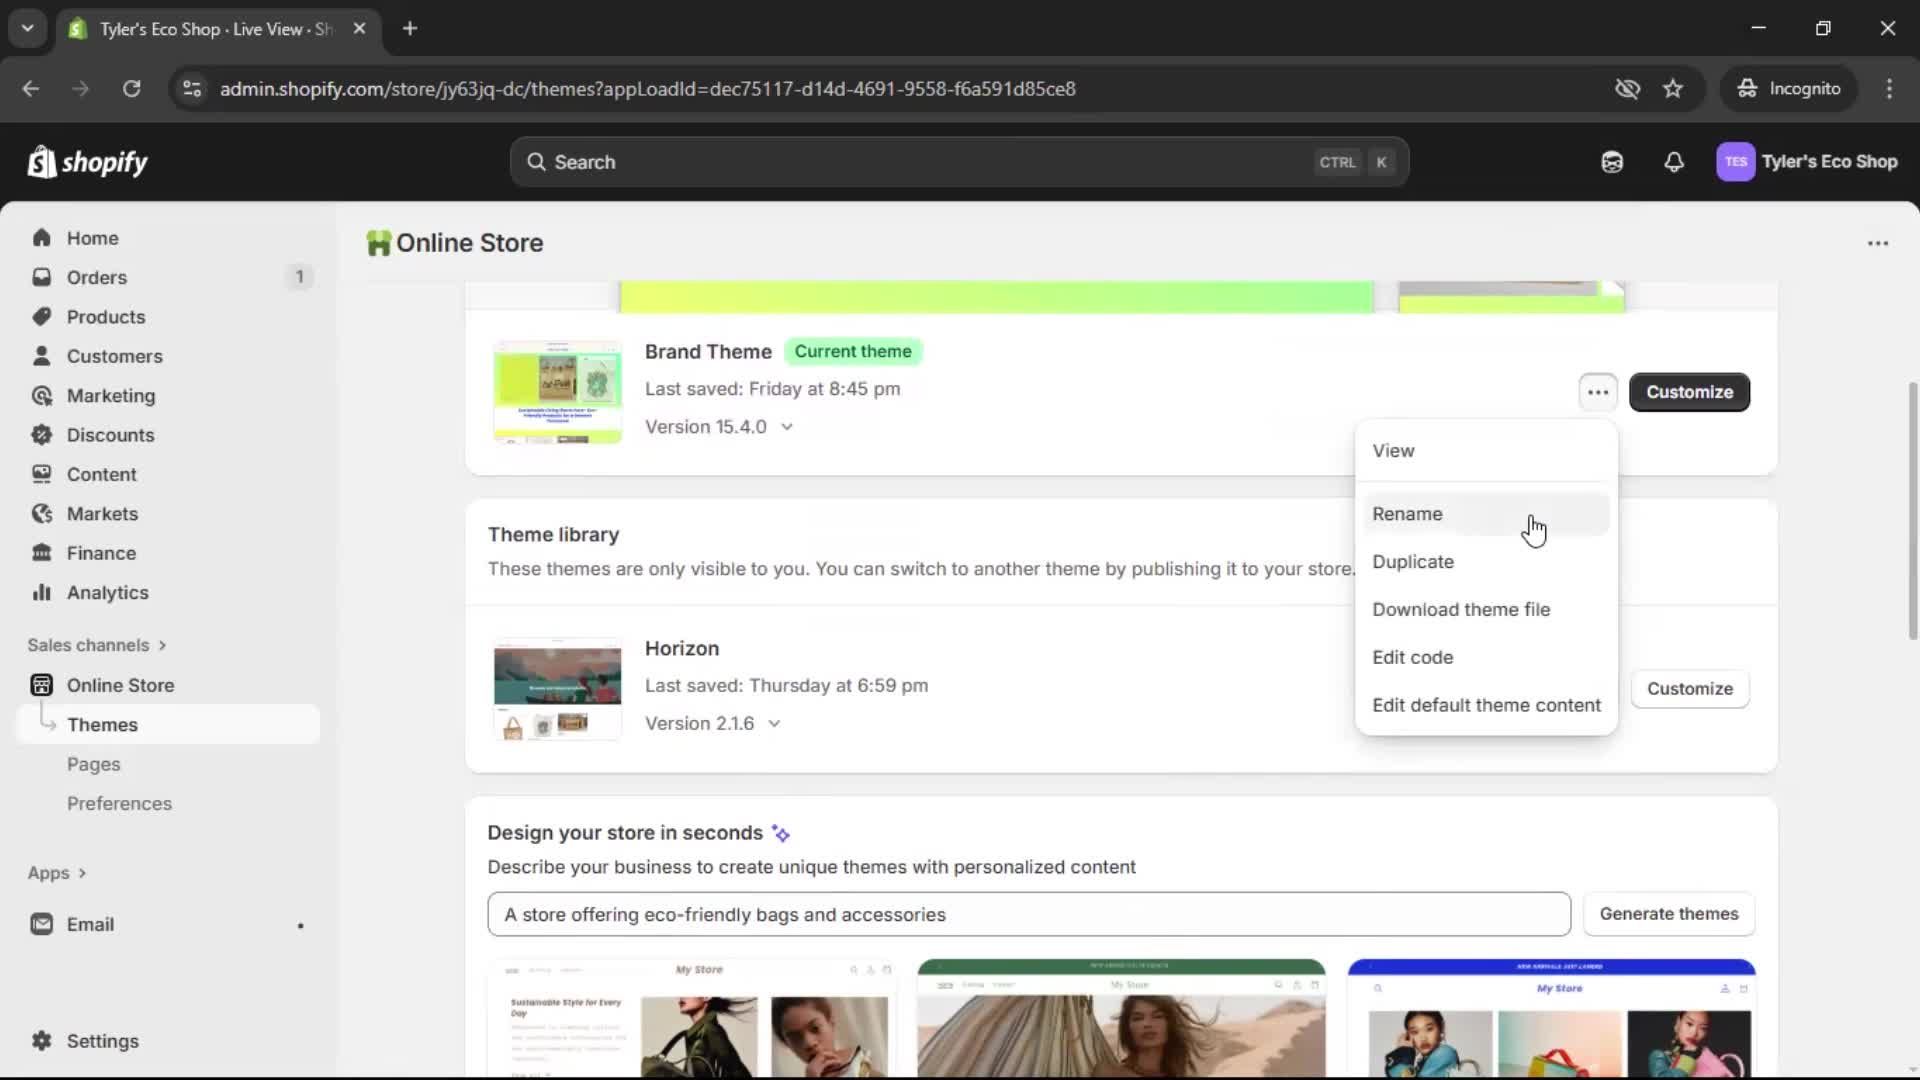Open notifications bell

(x=1674, y=162)
